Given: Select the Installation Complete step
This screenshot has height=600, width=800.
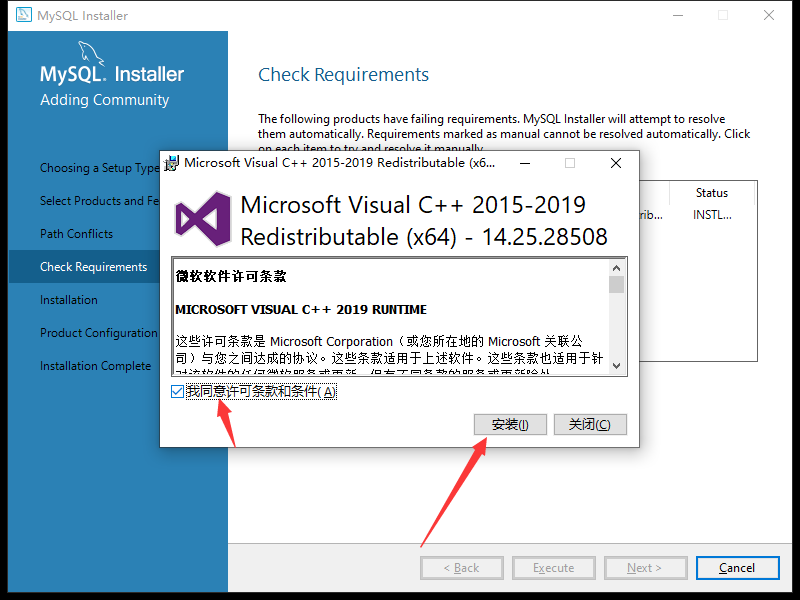Looking at the screenshot, I should (95, 366).
